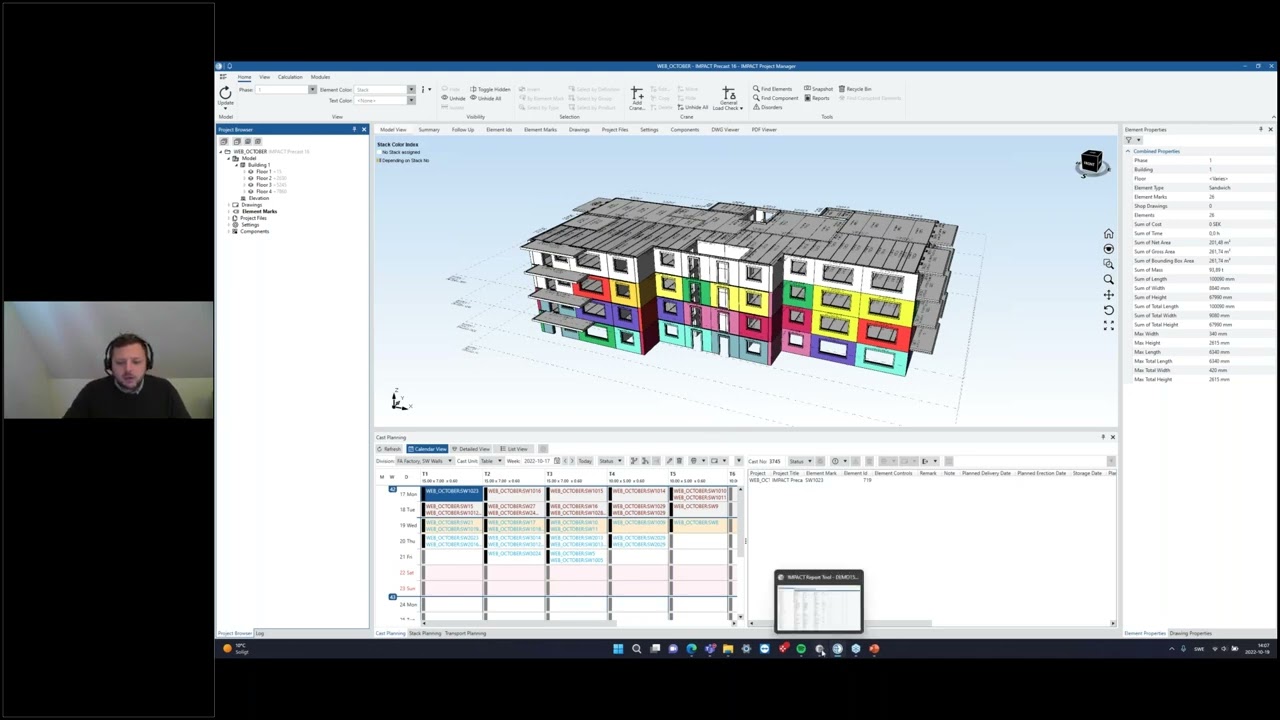
Task: Switch to the Drawing Properties tab
Action: click(x=1191, y=633)
